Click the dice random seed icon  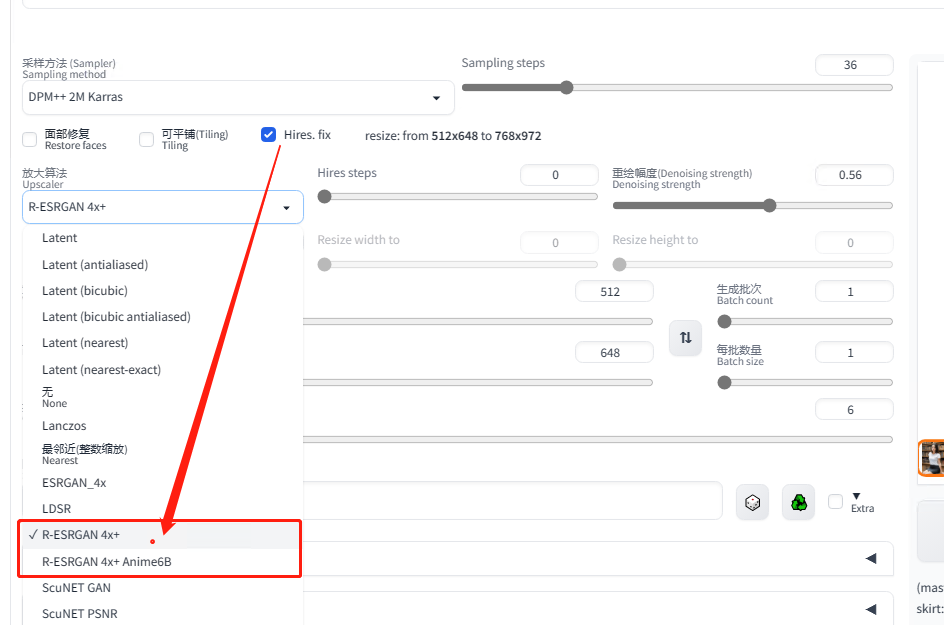[x=752, y=502]
